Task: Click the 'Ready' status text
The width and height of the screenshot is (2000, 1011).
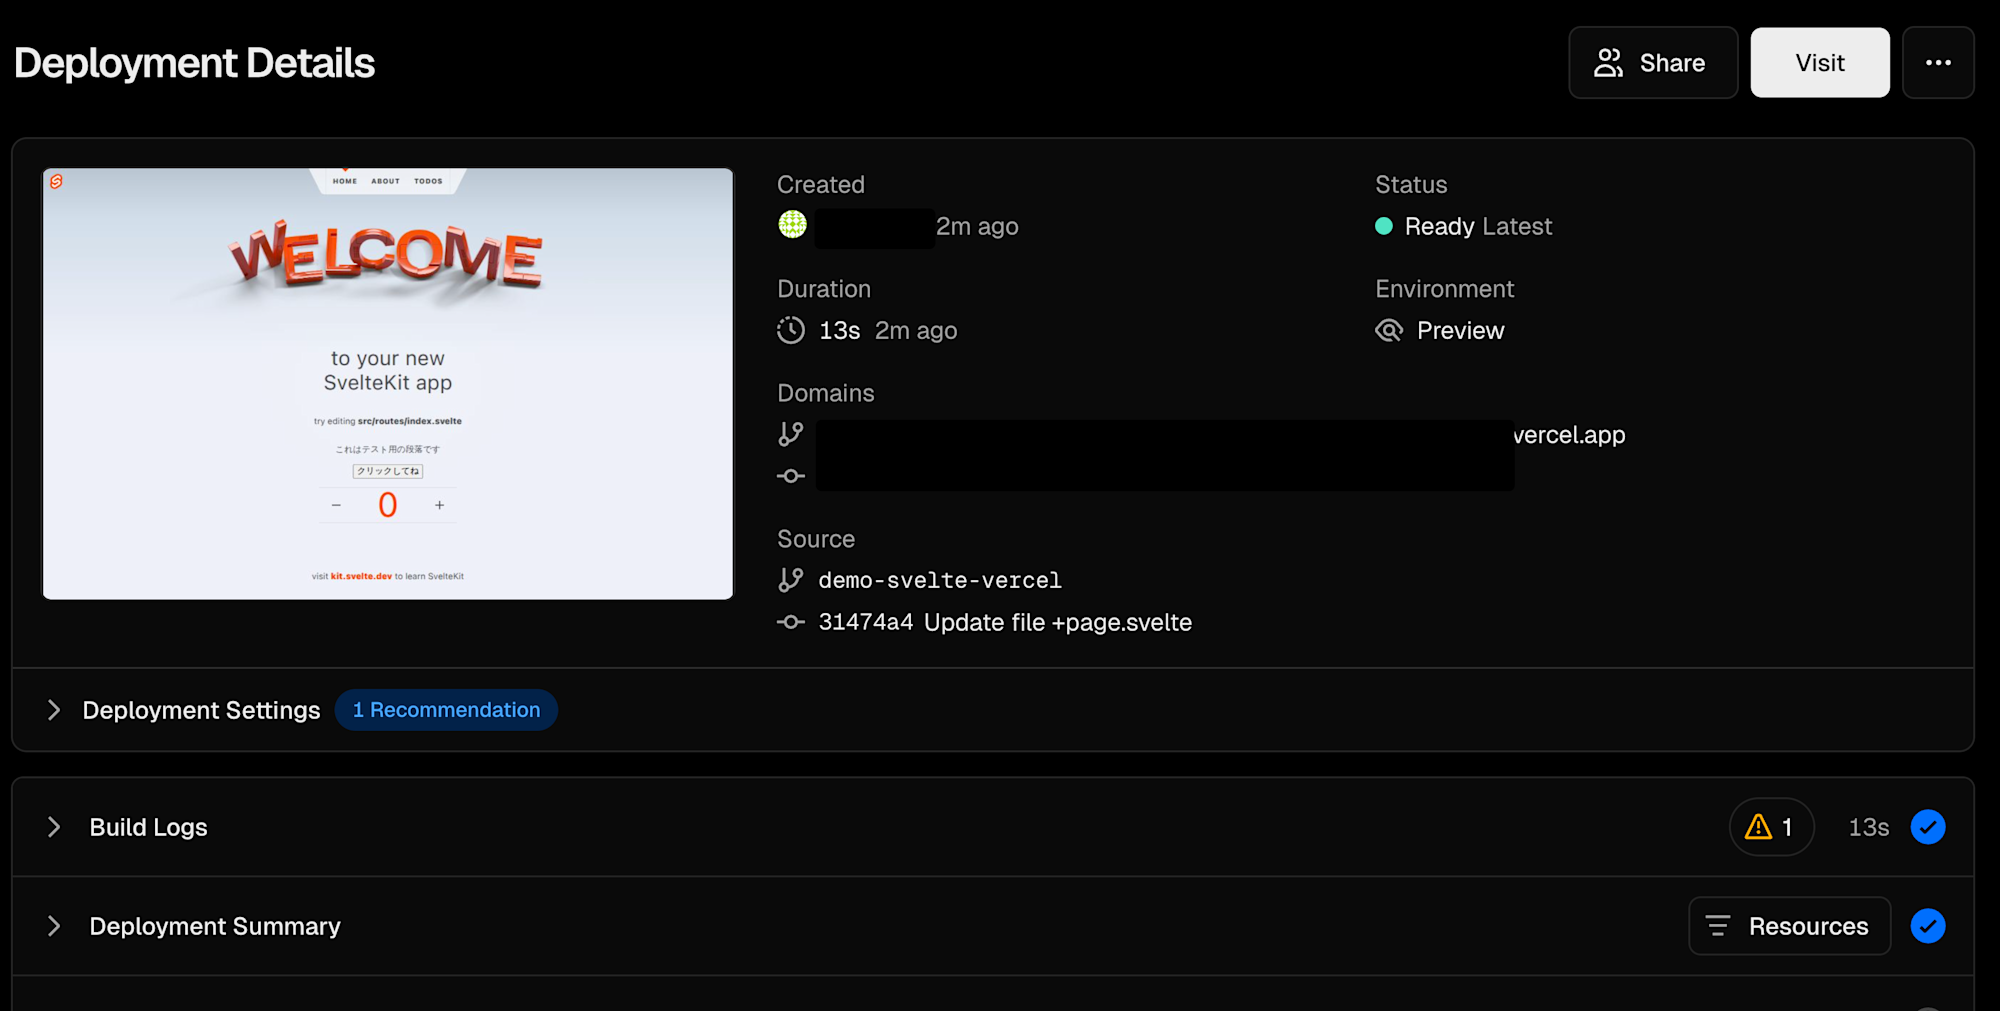Action: [1439, 227]
